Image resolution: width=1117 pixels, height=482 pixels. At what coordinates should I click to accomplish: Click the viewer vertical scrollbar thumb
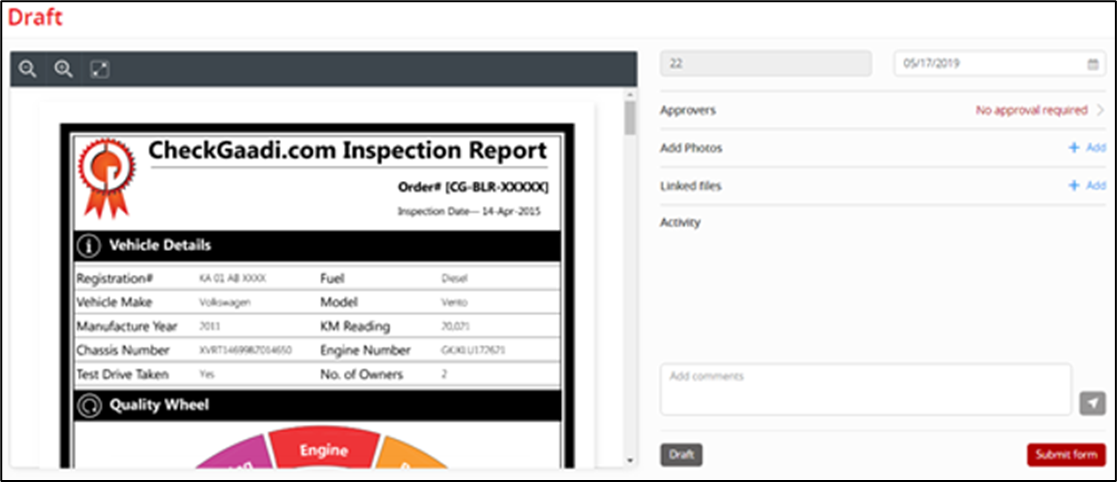click(630, 117)
